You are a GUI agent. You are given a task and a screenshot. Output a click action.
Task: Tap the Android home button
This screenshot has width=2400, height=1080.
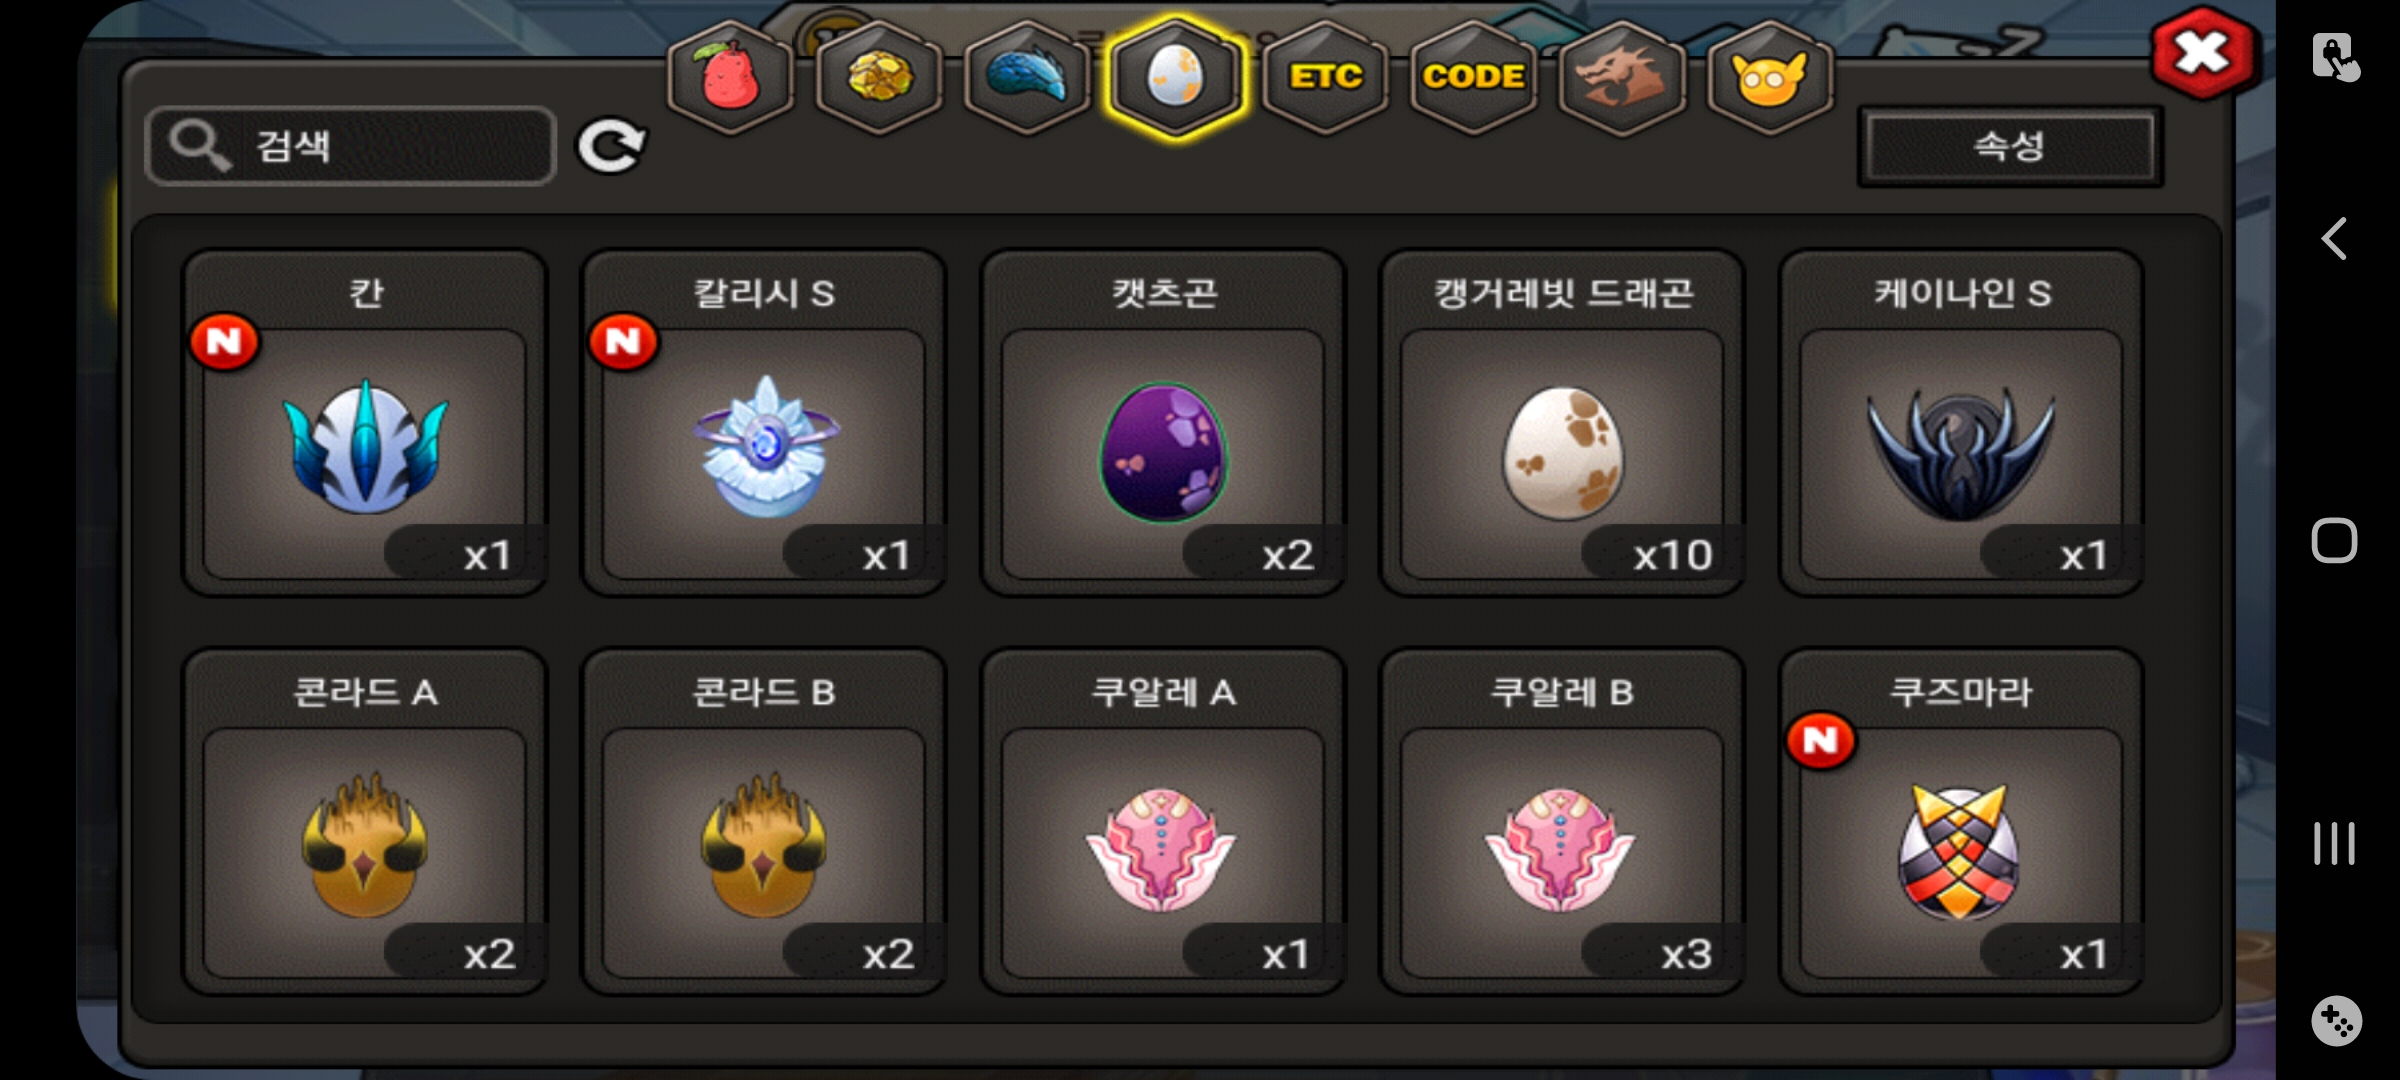pos(2334,541)
